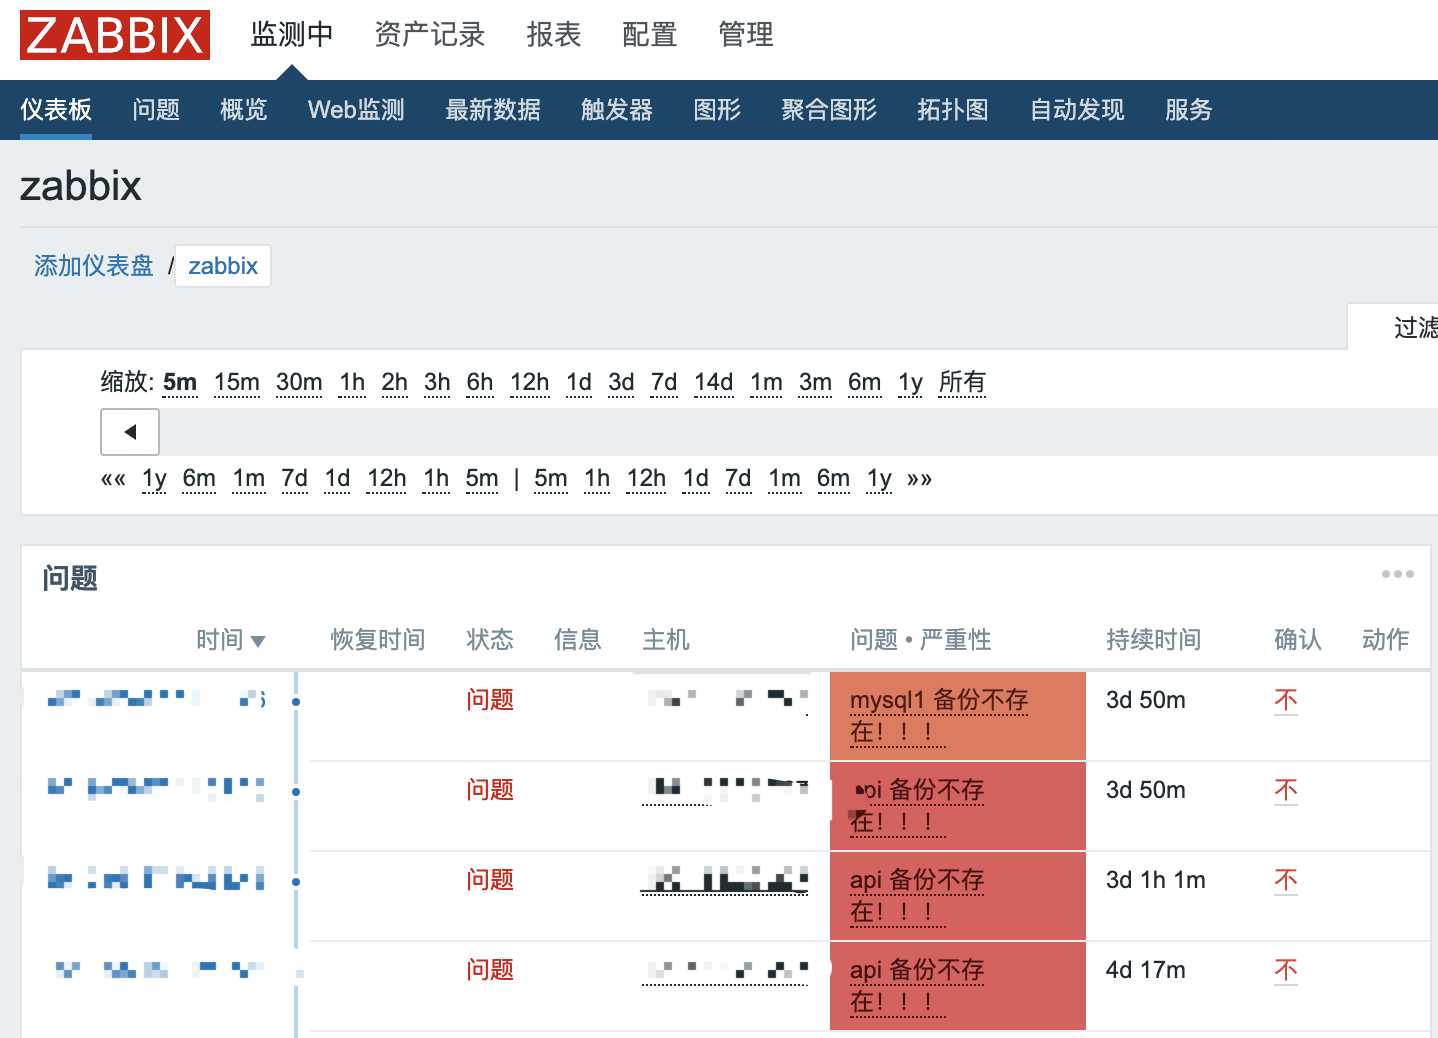
Task: Click the 恢复时间 column header
Action: click(x=378, y=640)
